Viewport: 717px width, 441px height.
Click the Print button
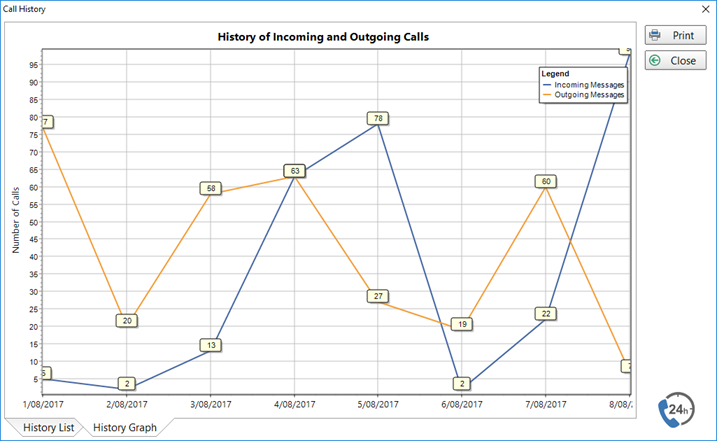pyautogui.click(x=675, y=35)
